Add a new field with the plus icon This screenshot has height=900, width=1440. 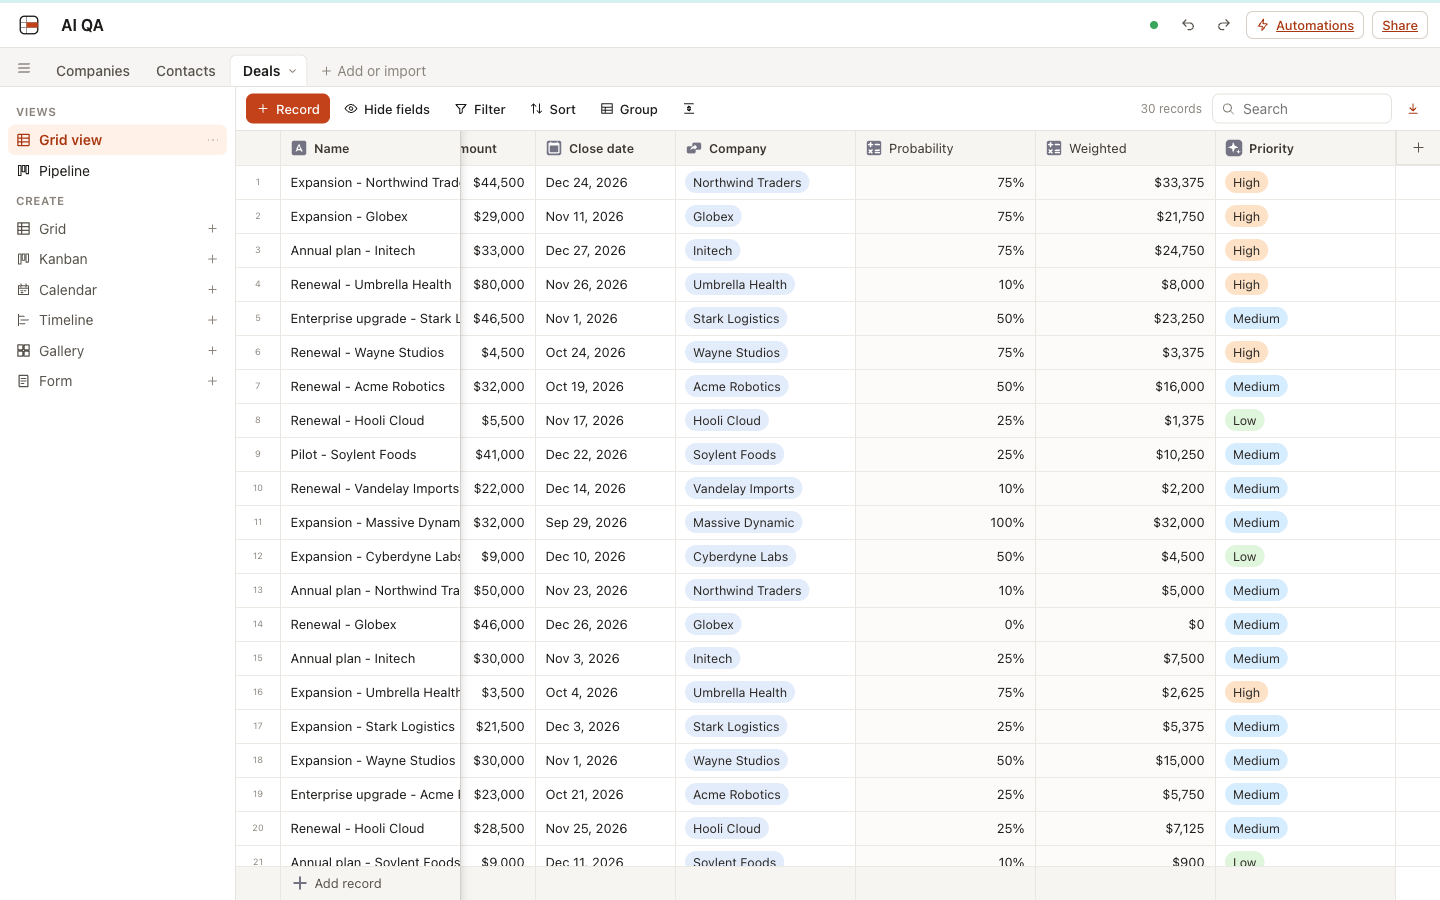click(x=1418, y=148)
